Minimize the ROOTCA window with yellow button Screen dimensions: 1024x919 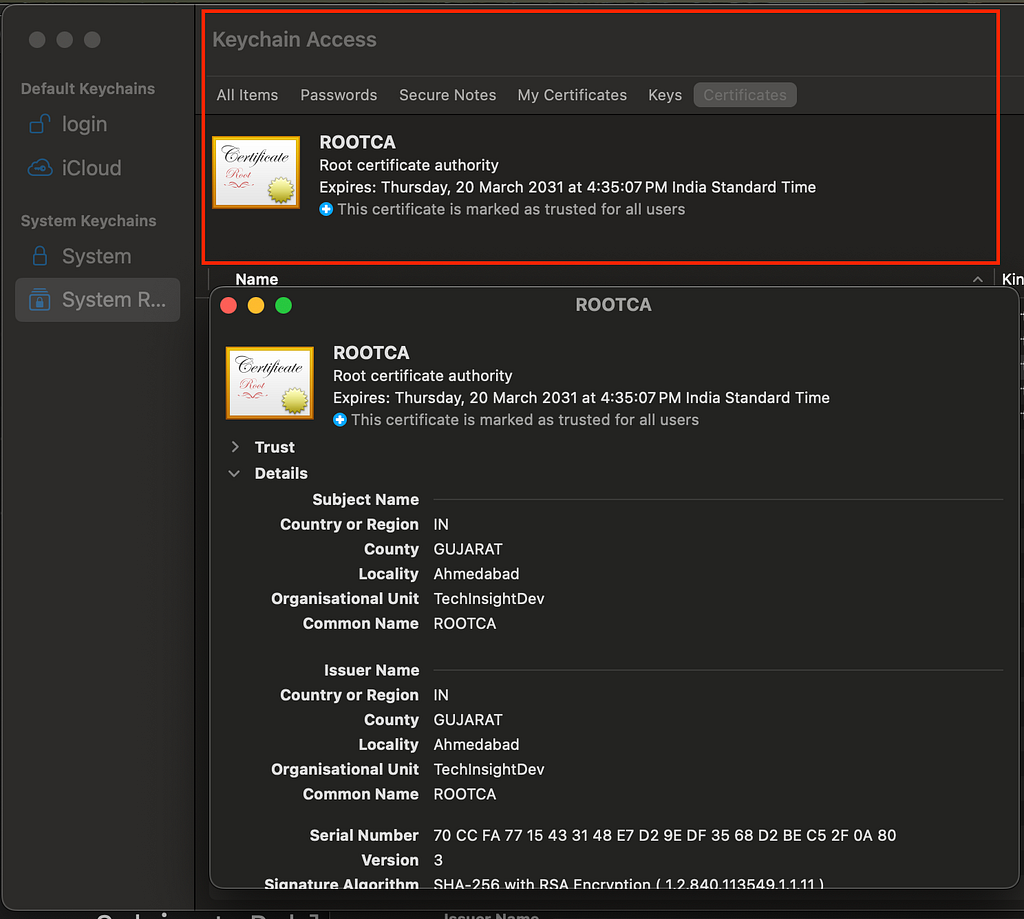[x=256, y=306]
